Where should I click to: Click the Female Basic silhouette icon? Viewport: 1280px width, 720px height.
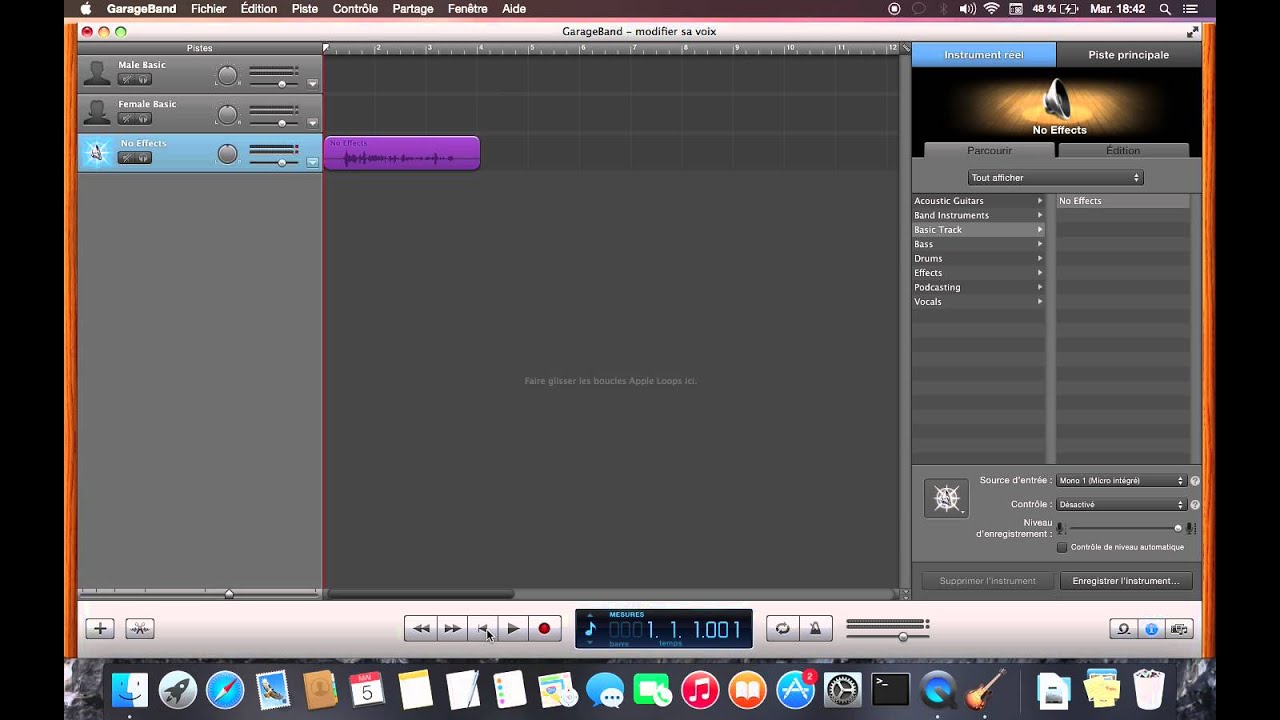(x=97, y=113)
